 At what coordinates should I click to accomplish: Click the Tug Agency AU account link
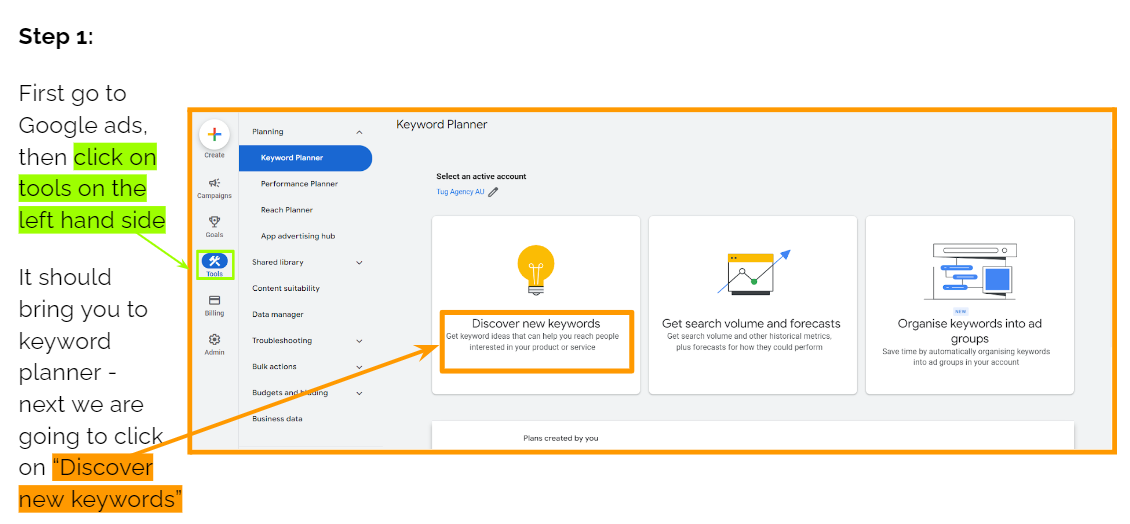point(460,192)
